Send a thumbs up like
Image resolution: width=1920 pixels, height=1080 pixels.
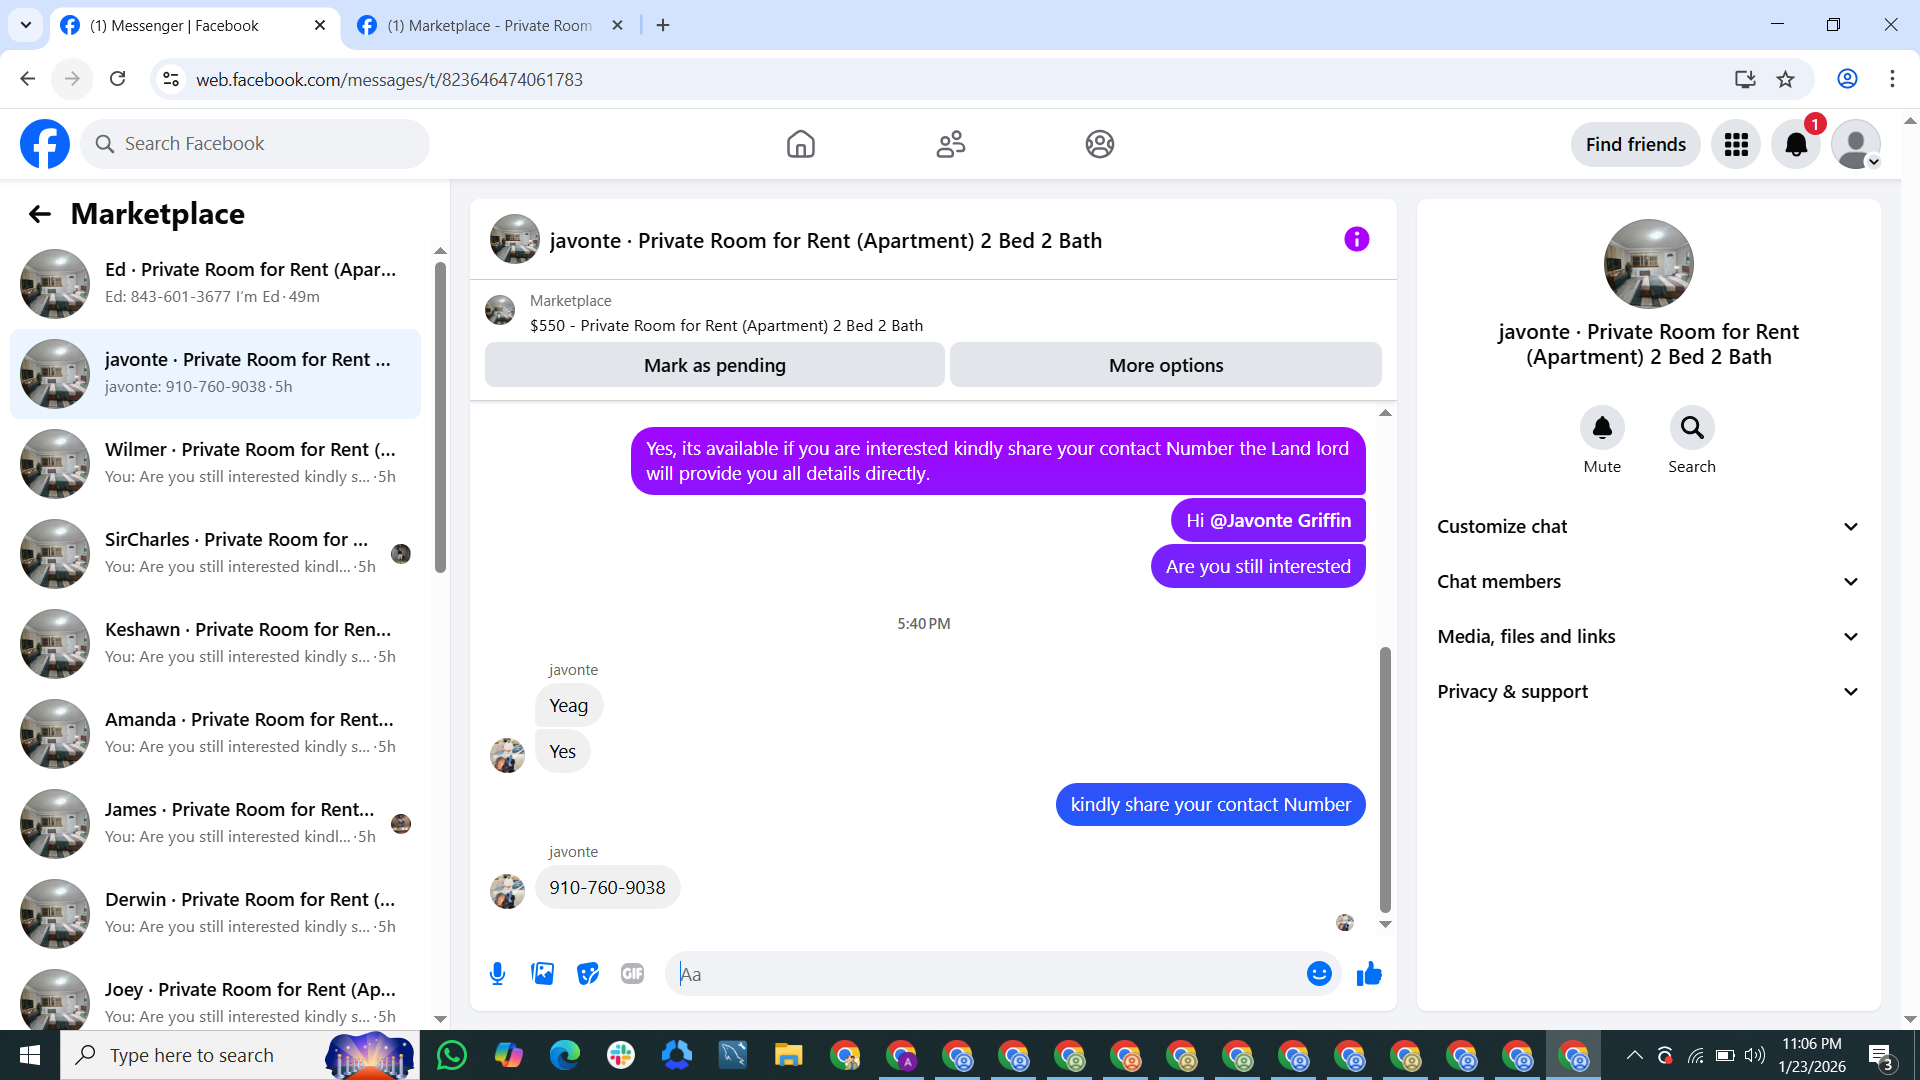tap(1369, 974)
